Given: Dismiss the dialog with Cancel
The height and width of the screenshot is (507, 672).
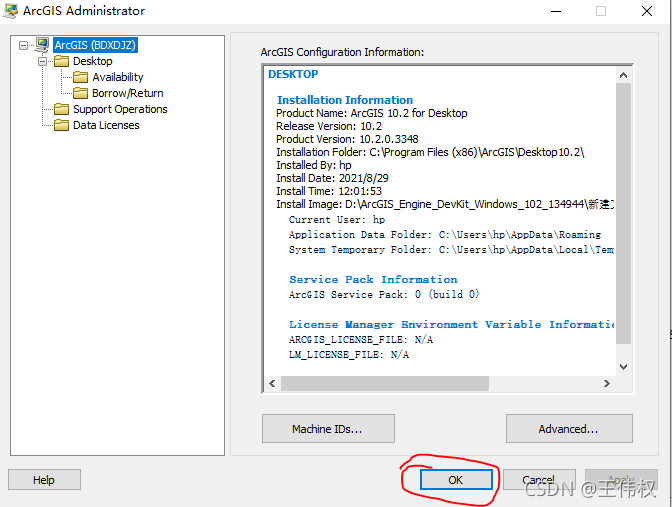Looking at the screenshot, I should (539, 480).
